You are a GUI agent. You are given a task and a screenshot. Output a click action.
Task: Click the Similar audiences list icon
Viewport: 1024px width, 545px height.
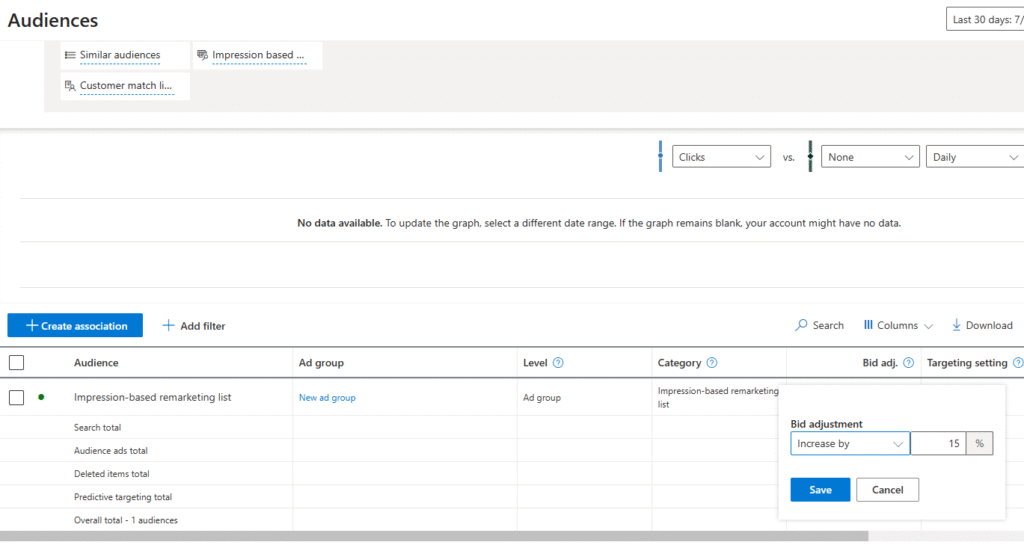(x=70, y=55)
